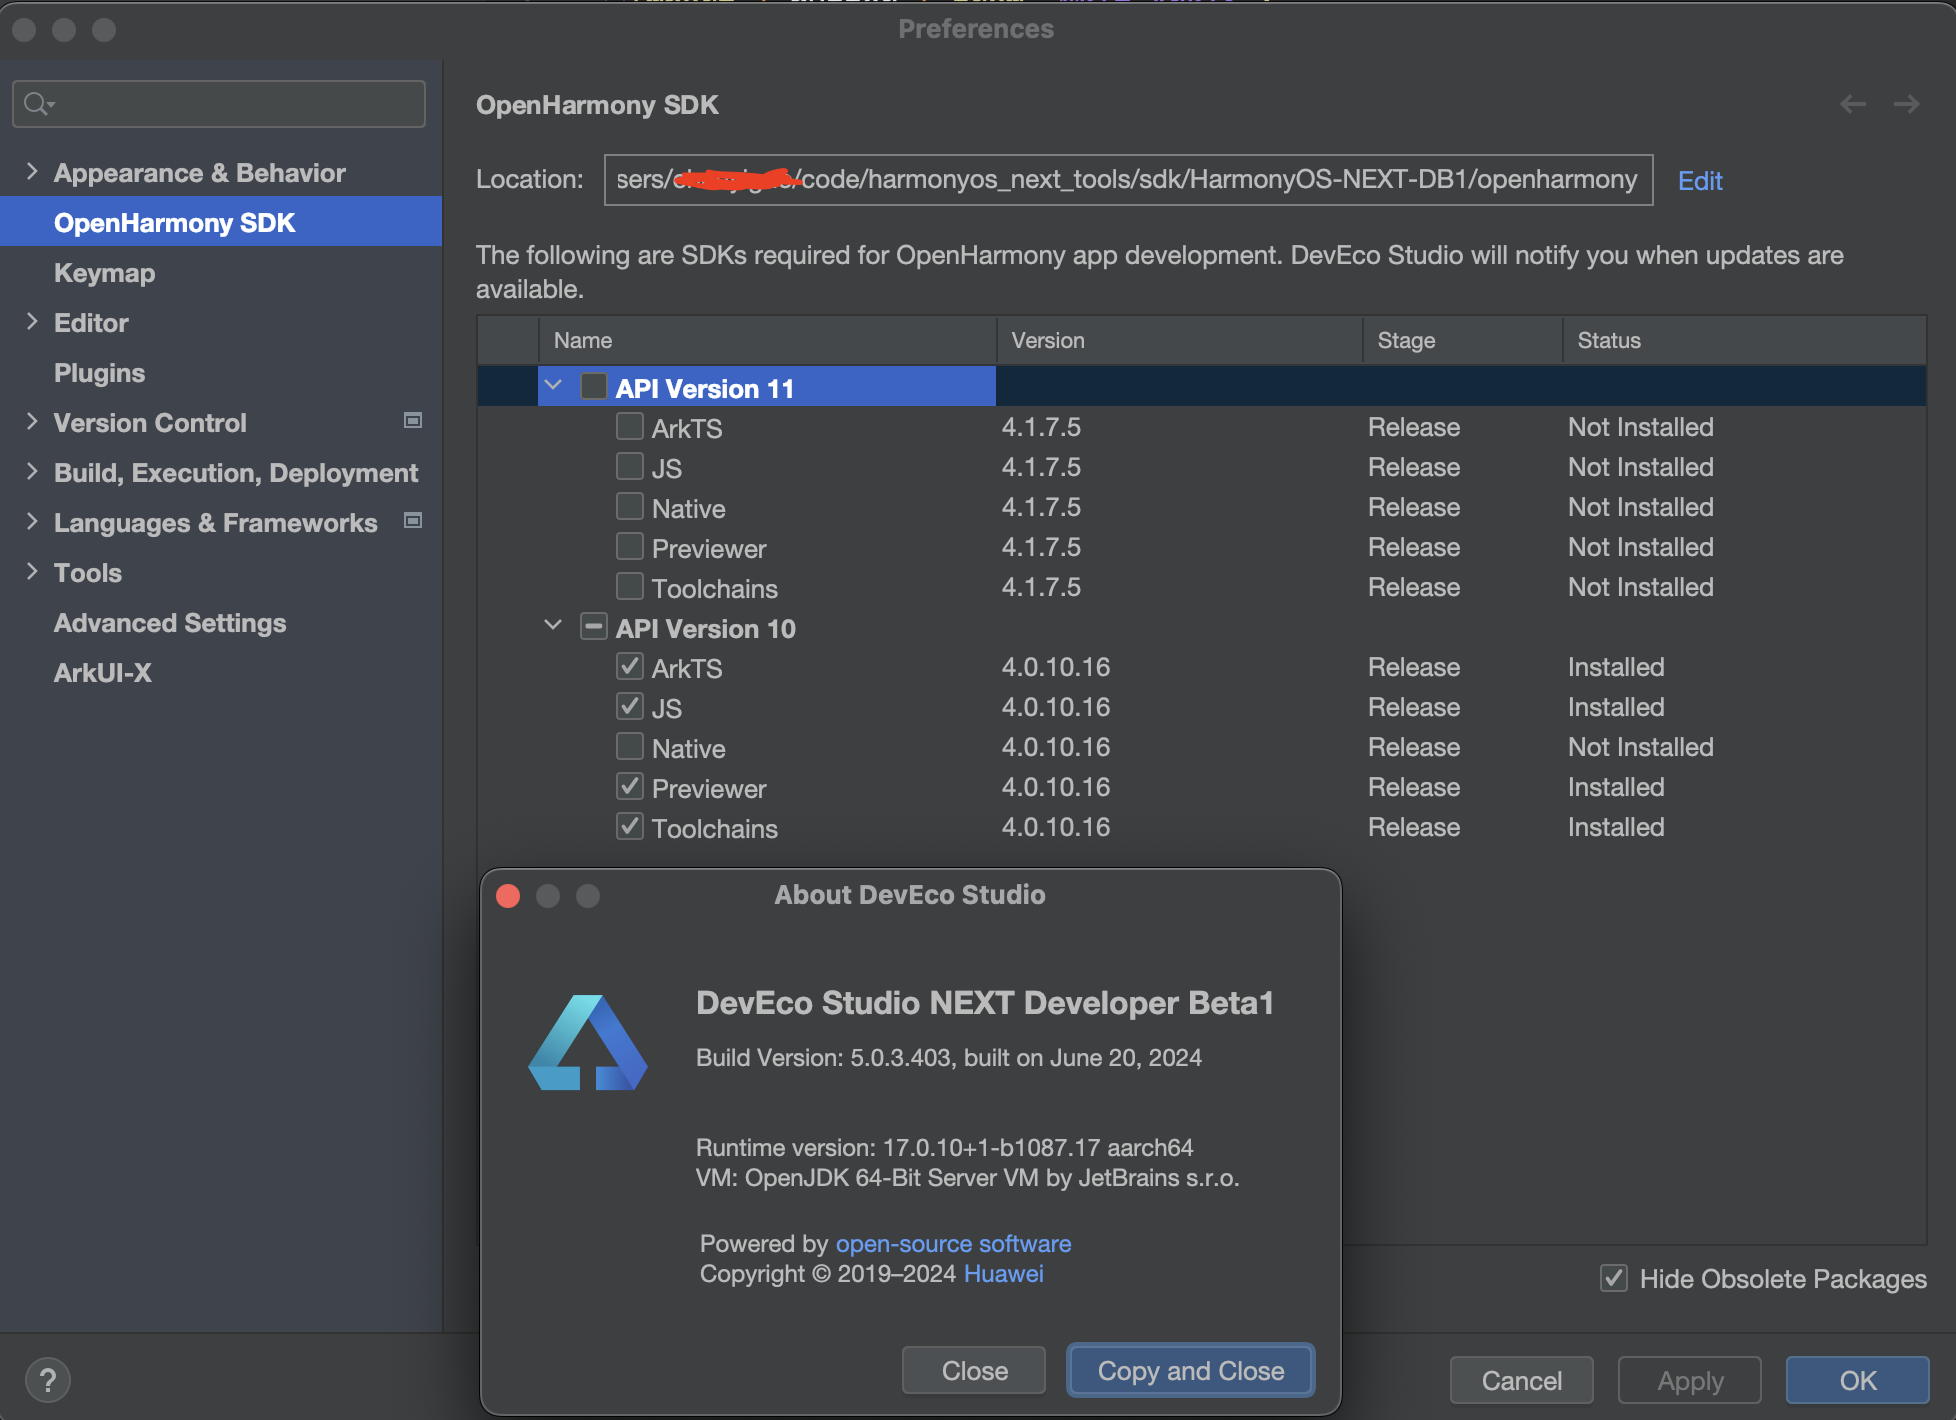Click Close in About dialog
The height and width of the screenshot is (1420, 1956).
[974, 1370]
